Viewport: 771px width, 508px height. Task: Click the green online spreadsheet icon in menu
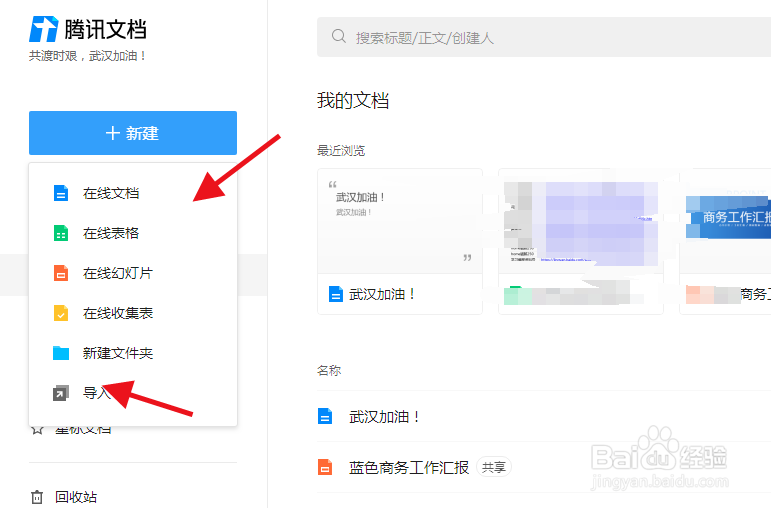pos(61,233)
